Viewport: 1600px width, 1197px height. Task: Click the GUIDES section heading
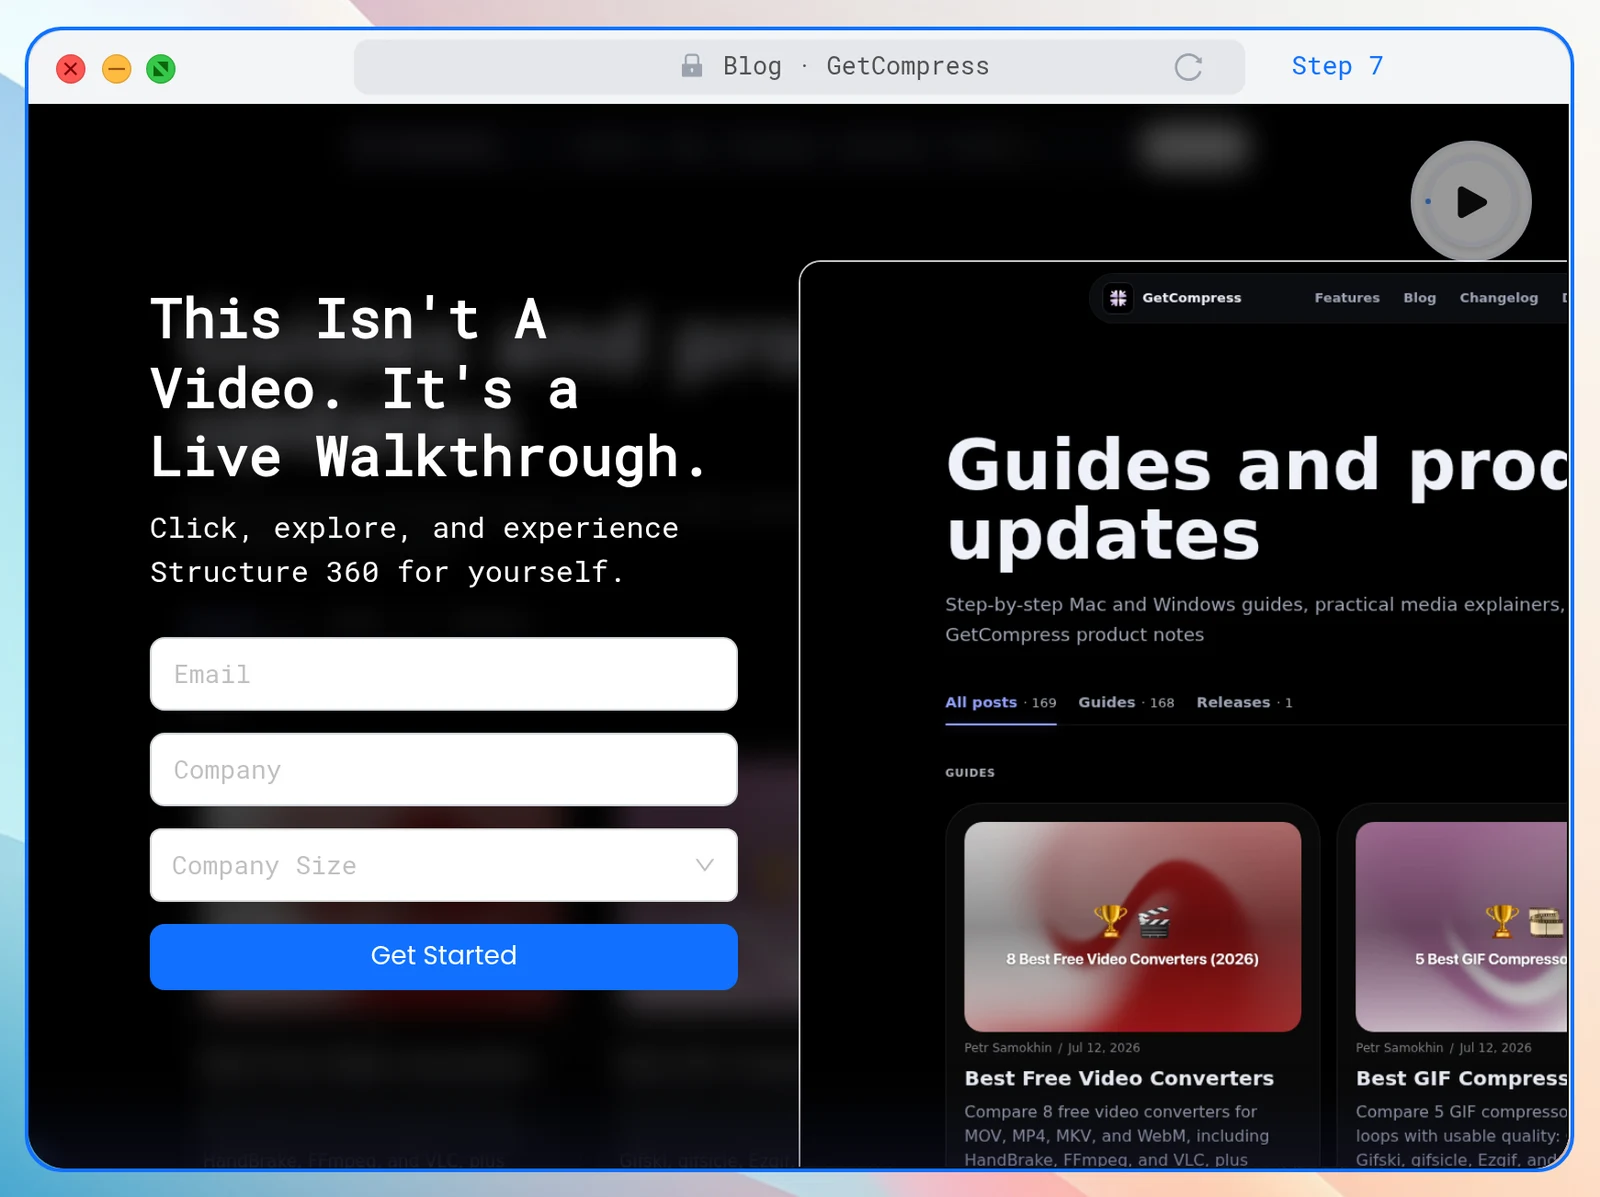[x=970, y=773]
